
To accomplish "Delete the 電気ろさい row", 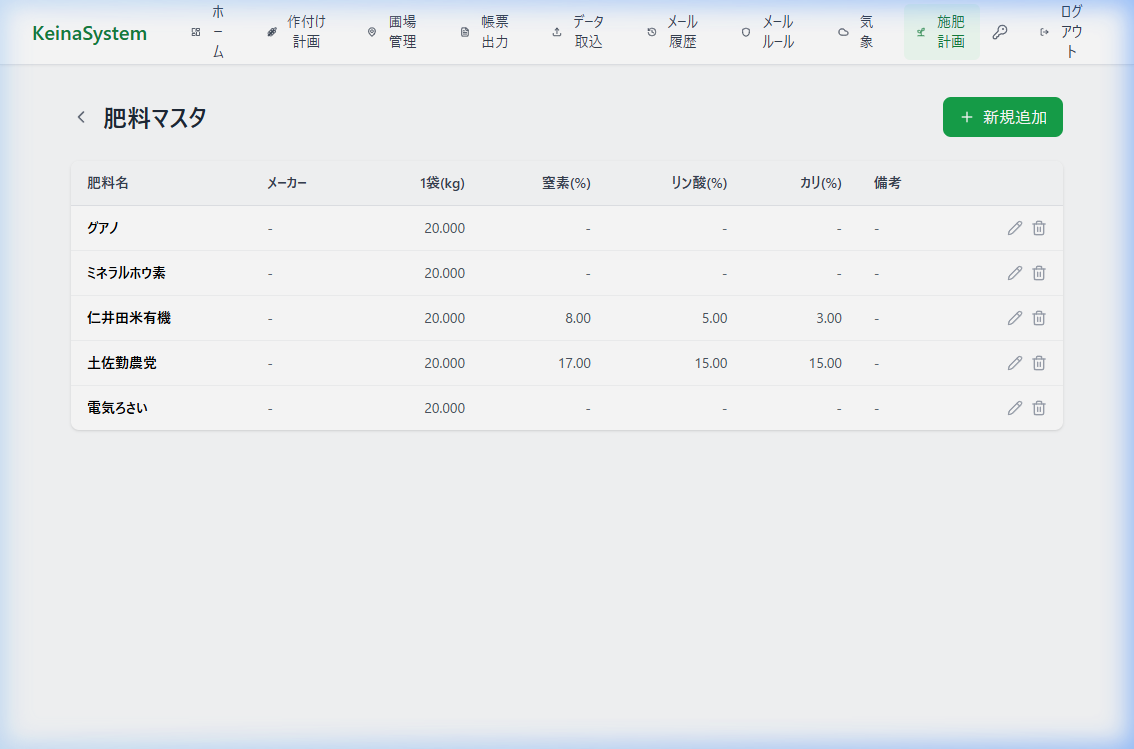I will pyautogui.click(x=1039, y=408).
